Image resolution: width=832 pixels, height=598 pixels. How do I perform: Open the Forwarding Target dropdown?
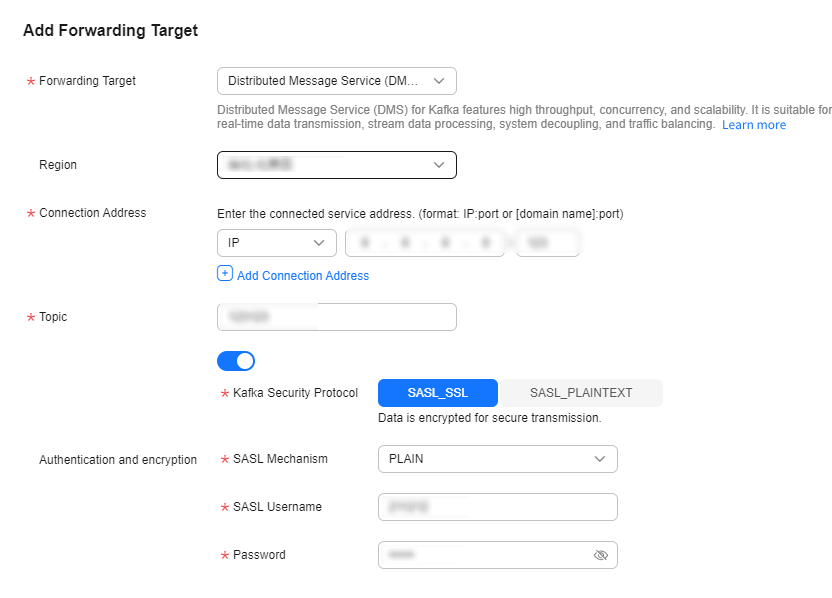tap(337, 81)
